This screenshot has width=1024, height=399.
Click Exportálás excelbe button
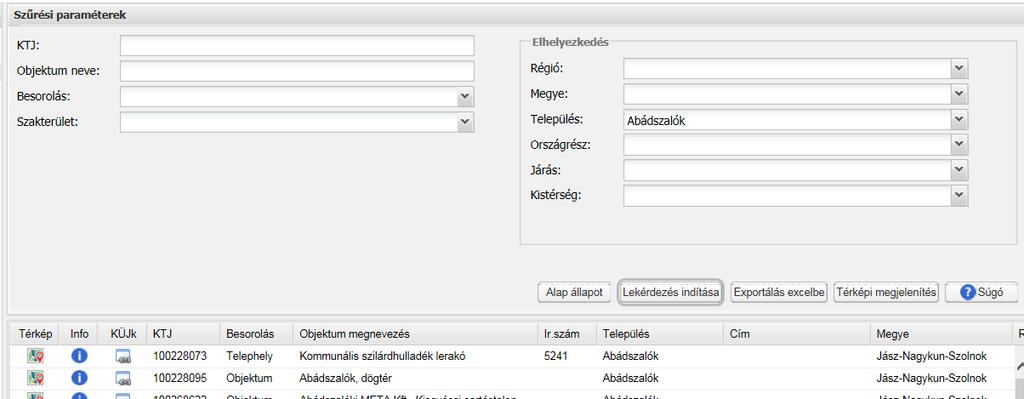pyautogui.click(x=779, y=293)
